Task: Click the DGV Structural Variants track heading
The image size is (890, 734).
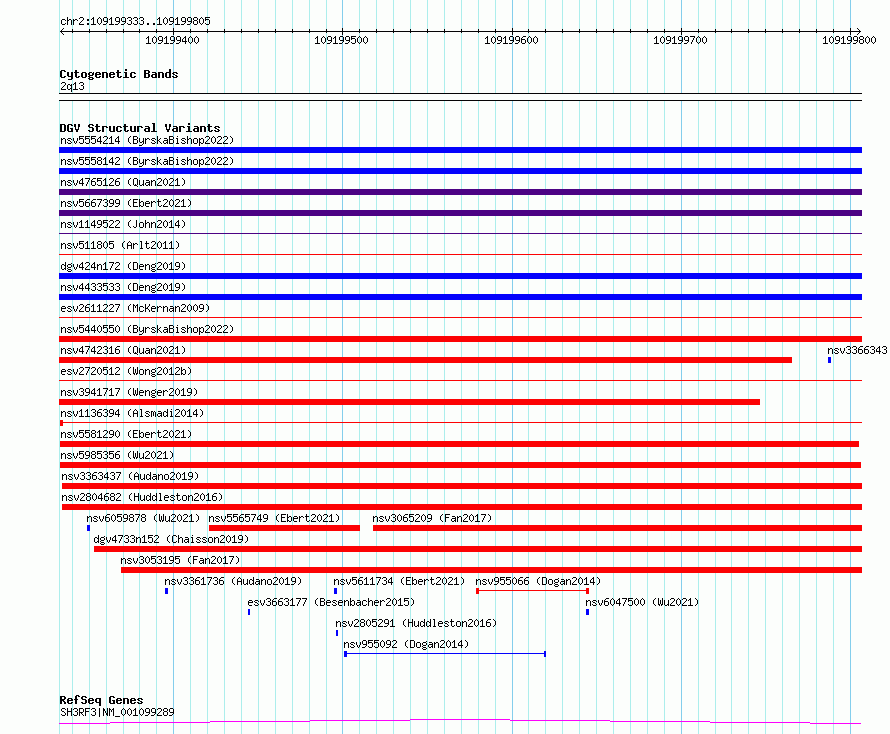Action: [x=140, y=128]
